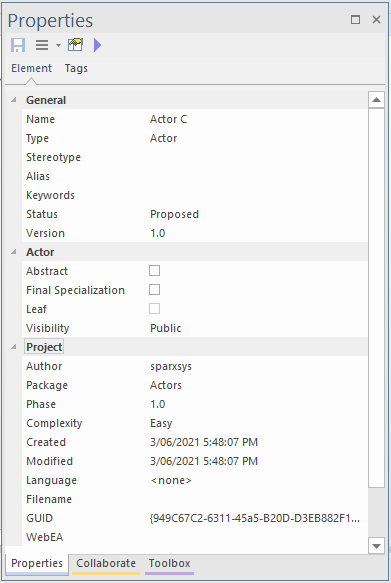
Task: Toggle the Leaf checkbox
Action: (155, 308)
